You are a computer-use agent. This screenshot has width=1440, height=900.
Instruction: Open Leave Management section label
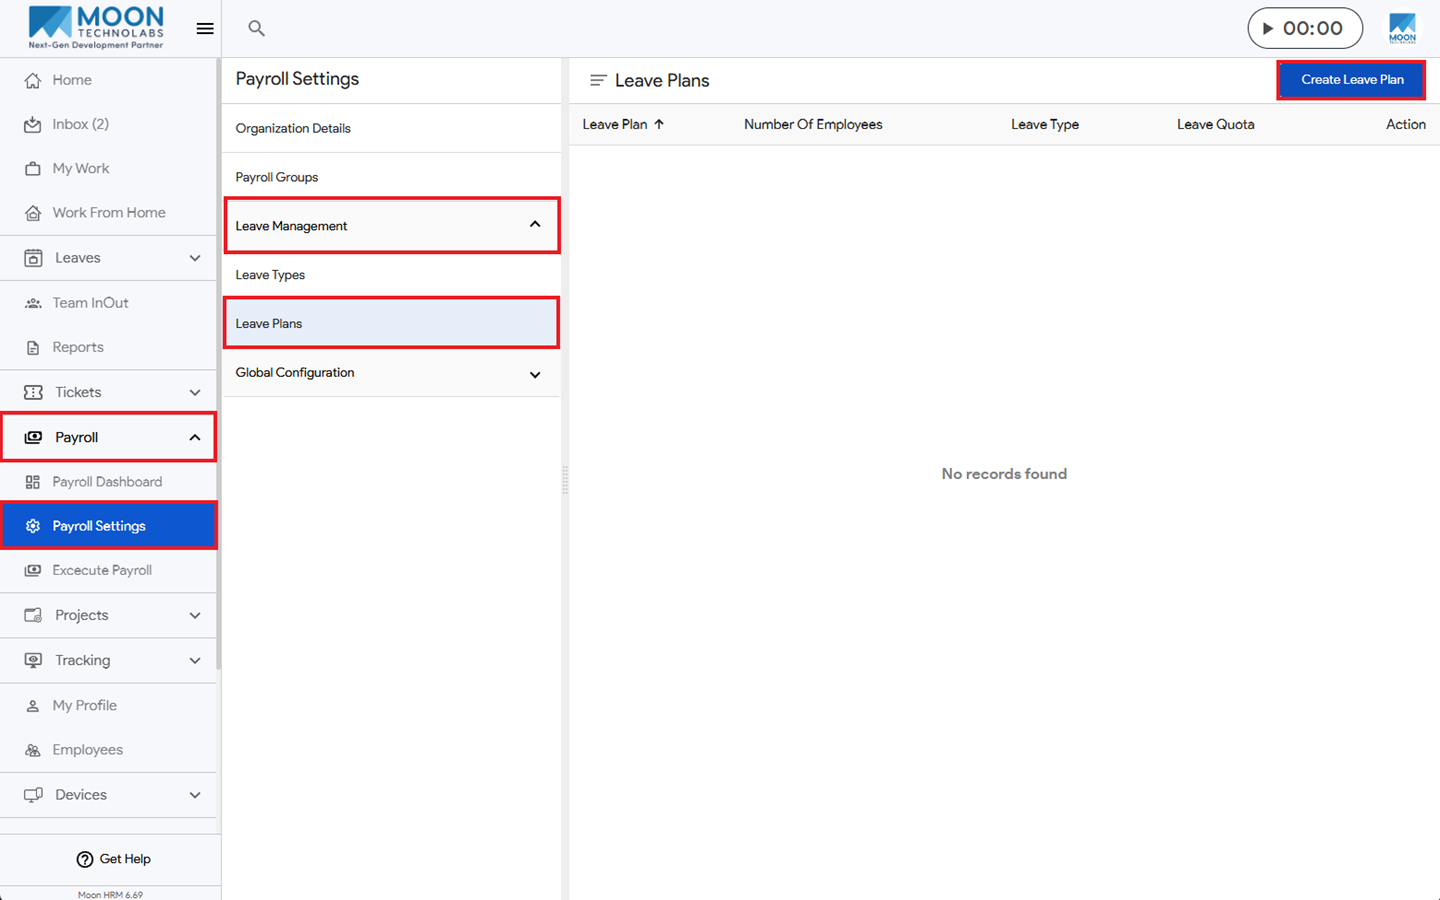[x=291, y=226]
